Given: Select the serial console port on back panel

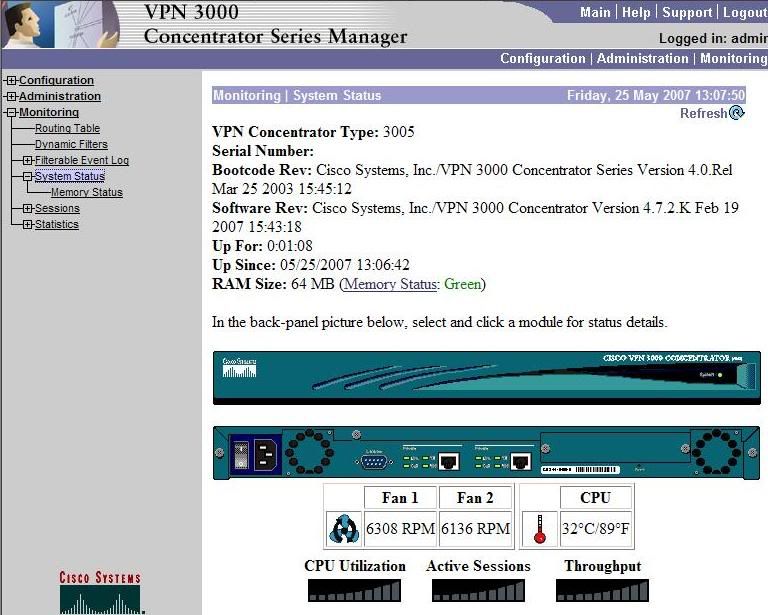Looking at the screenshot, I should point(374,461).
